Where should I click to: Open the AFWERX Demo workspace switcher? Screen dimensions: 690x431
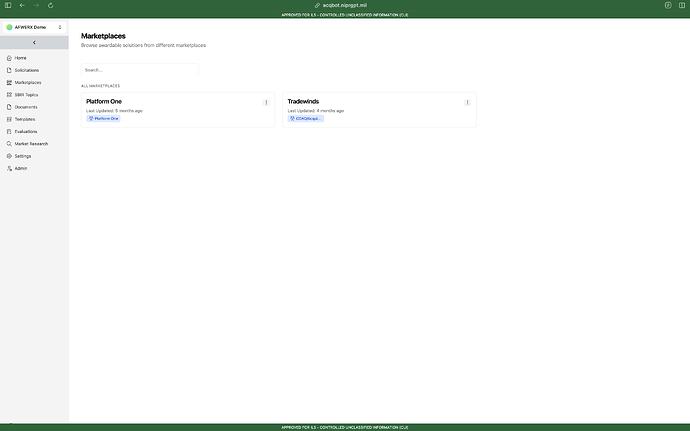[34, 27]
